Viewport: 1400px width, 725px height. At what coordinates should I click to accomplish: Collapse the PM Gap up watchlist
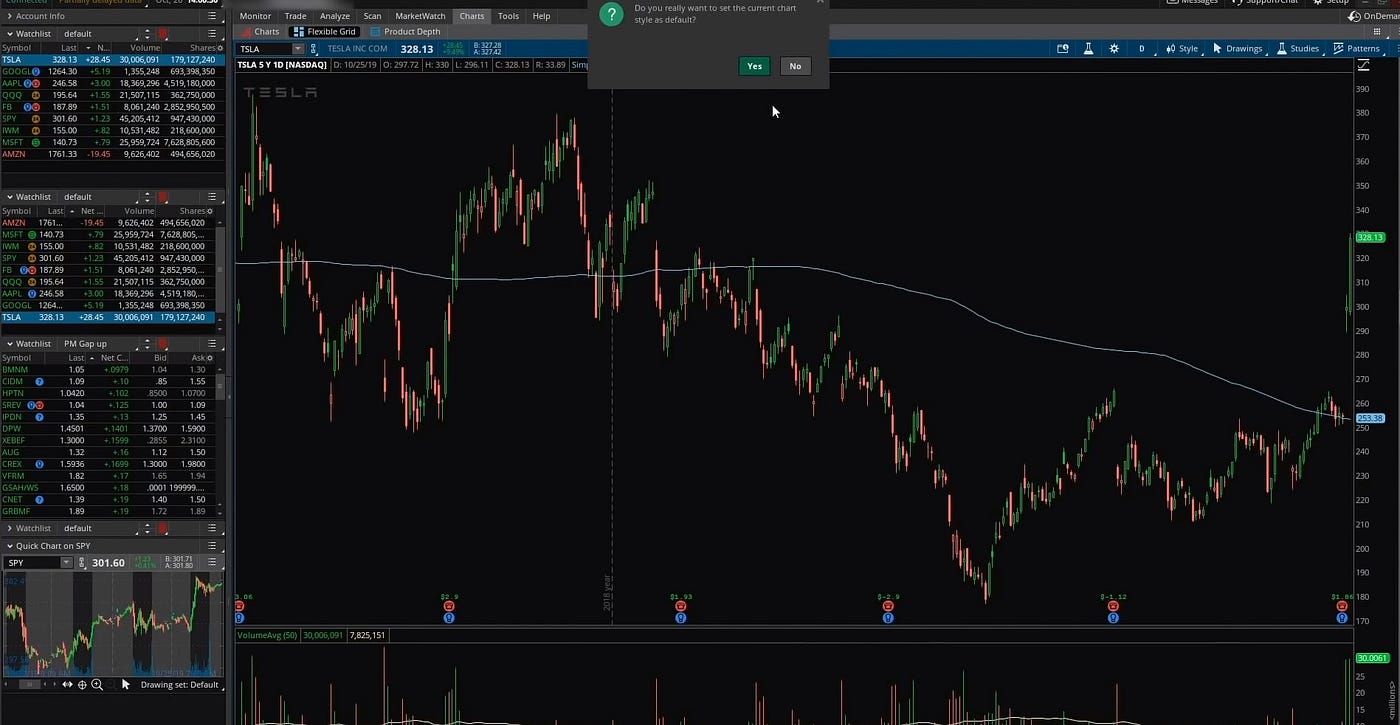9,344
